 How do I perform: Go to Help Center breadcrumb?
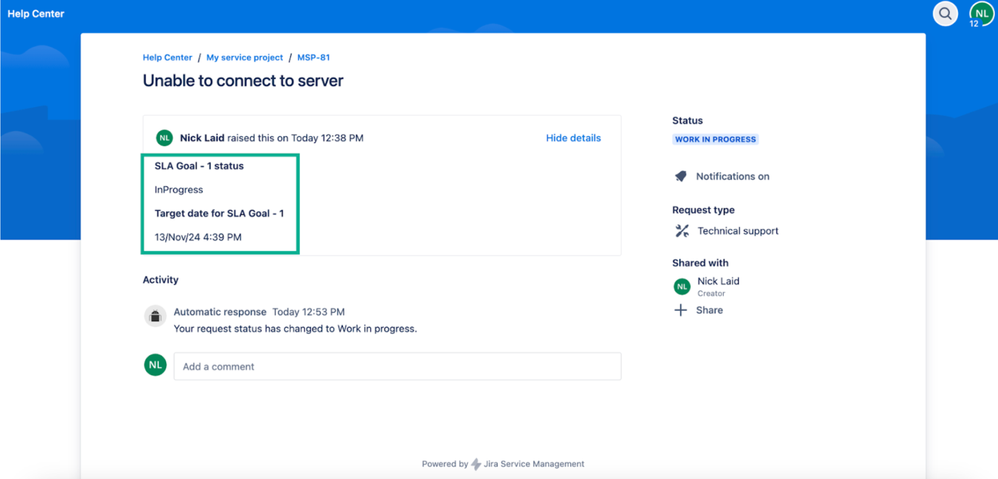[167, 57]
